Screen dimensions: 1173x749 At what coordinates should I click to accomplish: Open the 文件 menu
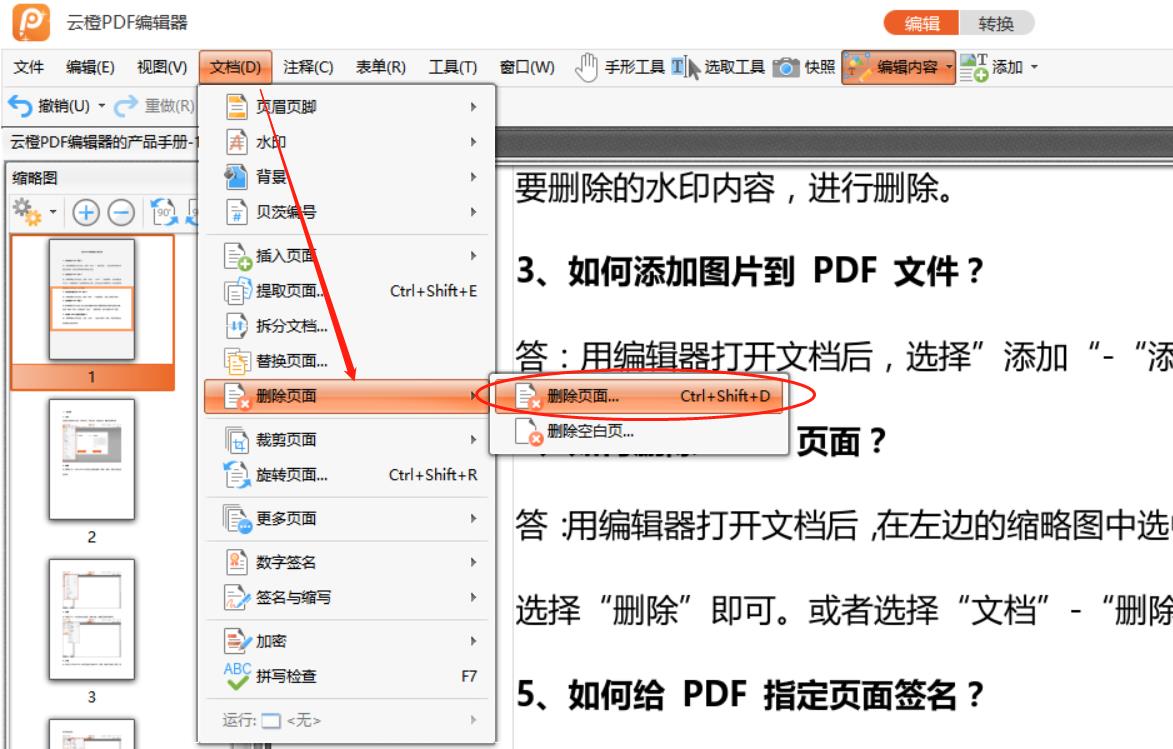[x=28, y=67]
